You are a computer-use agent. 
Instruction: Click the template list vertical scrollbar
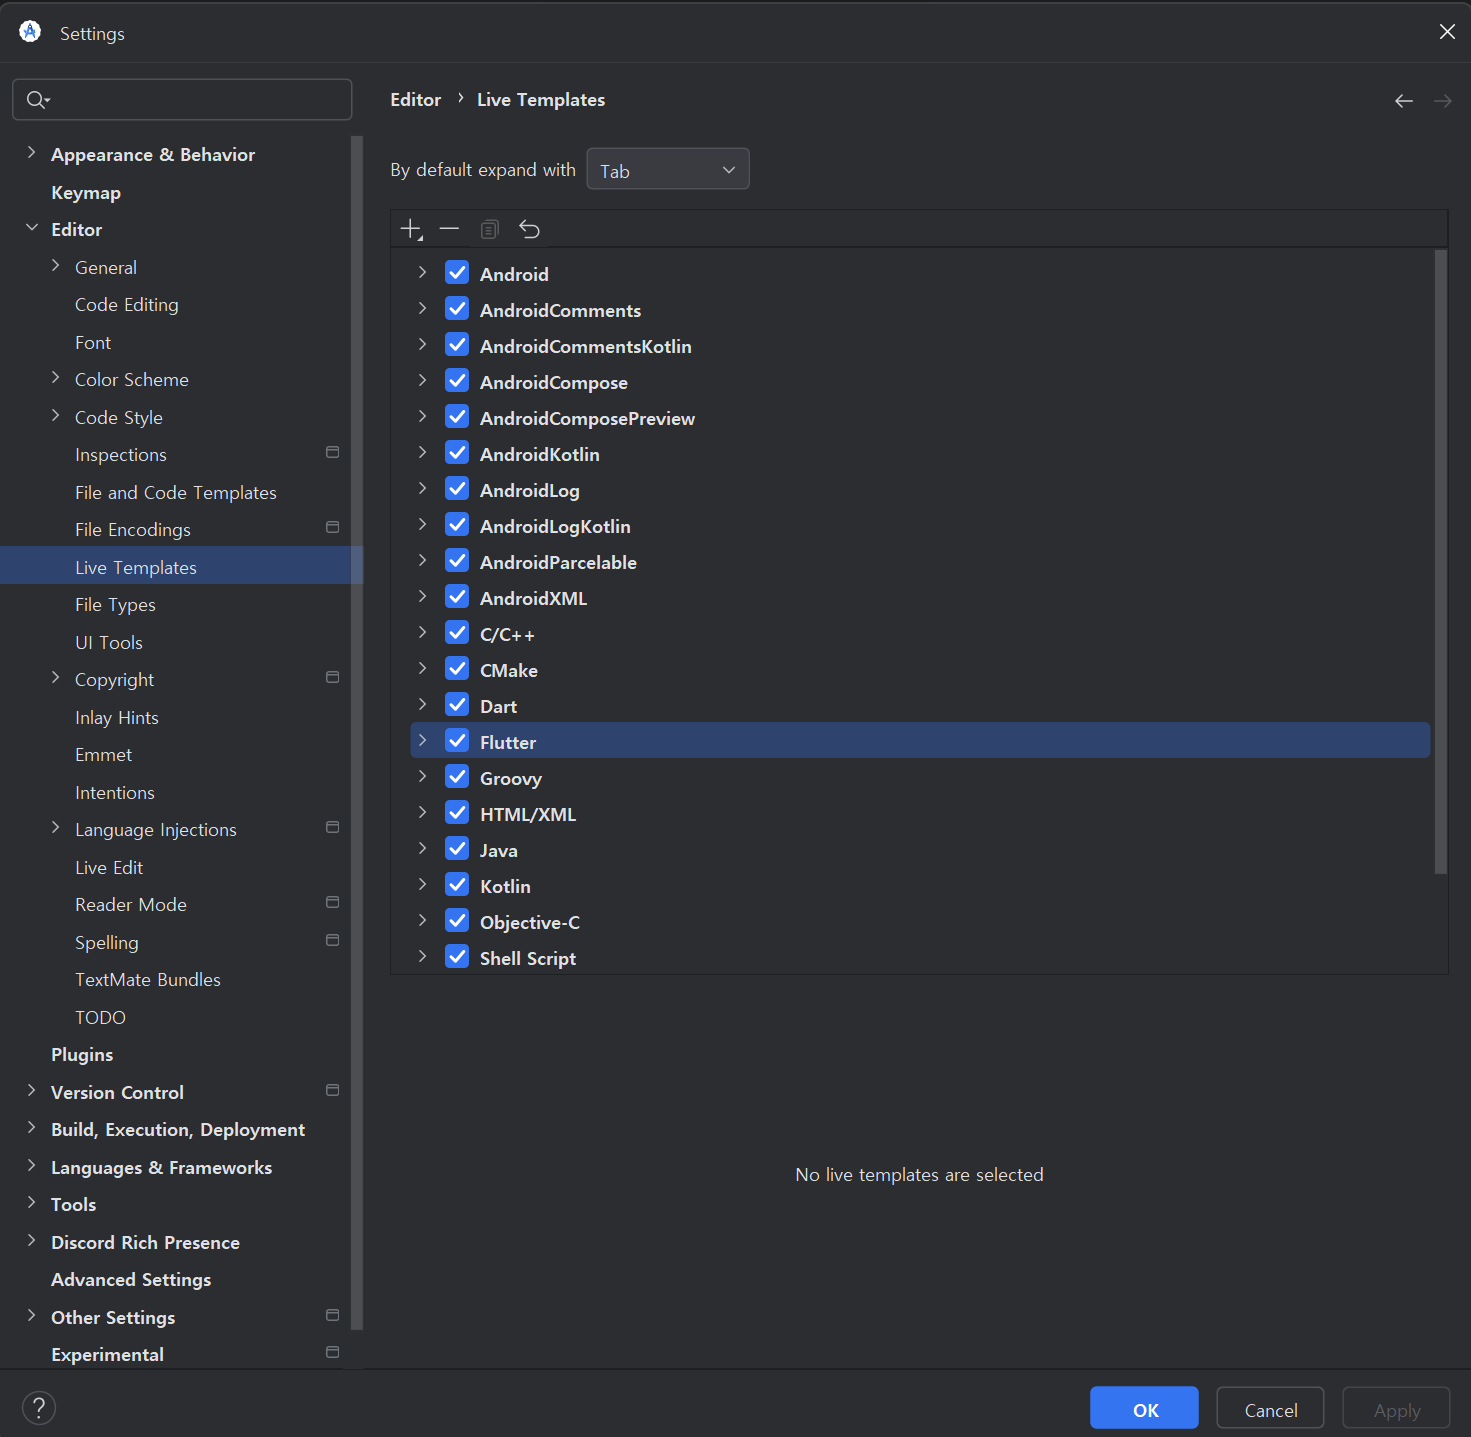point(1440,562)
